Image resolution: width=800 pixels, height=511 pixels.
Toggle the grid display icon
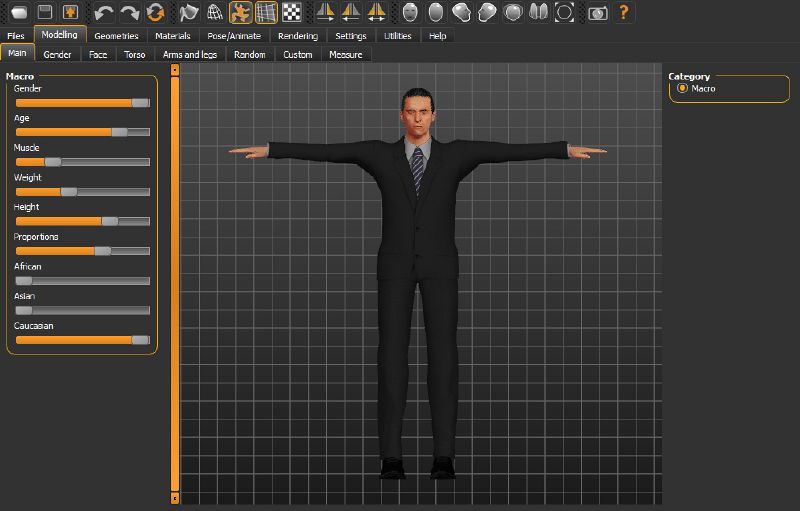266,13
